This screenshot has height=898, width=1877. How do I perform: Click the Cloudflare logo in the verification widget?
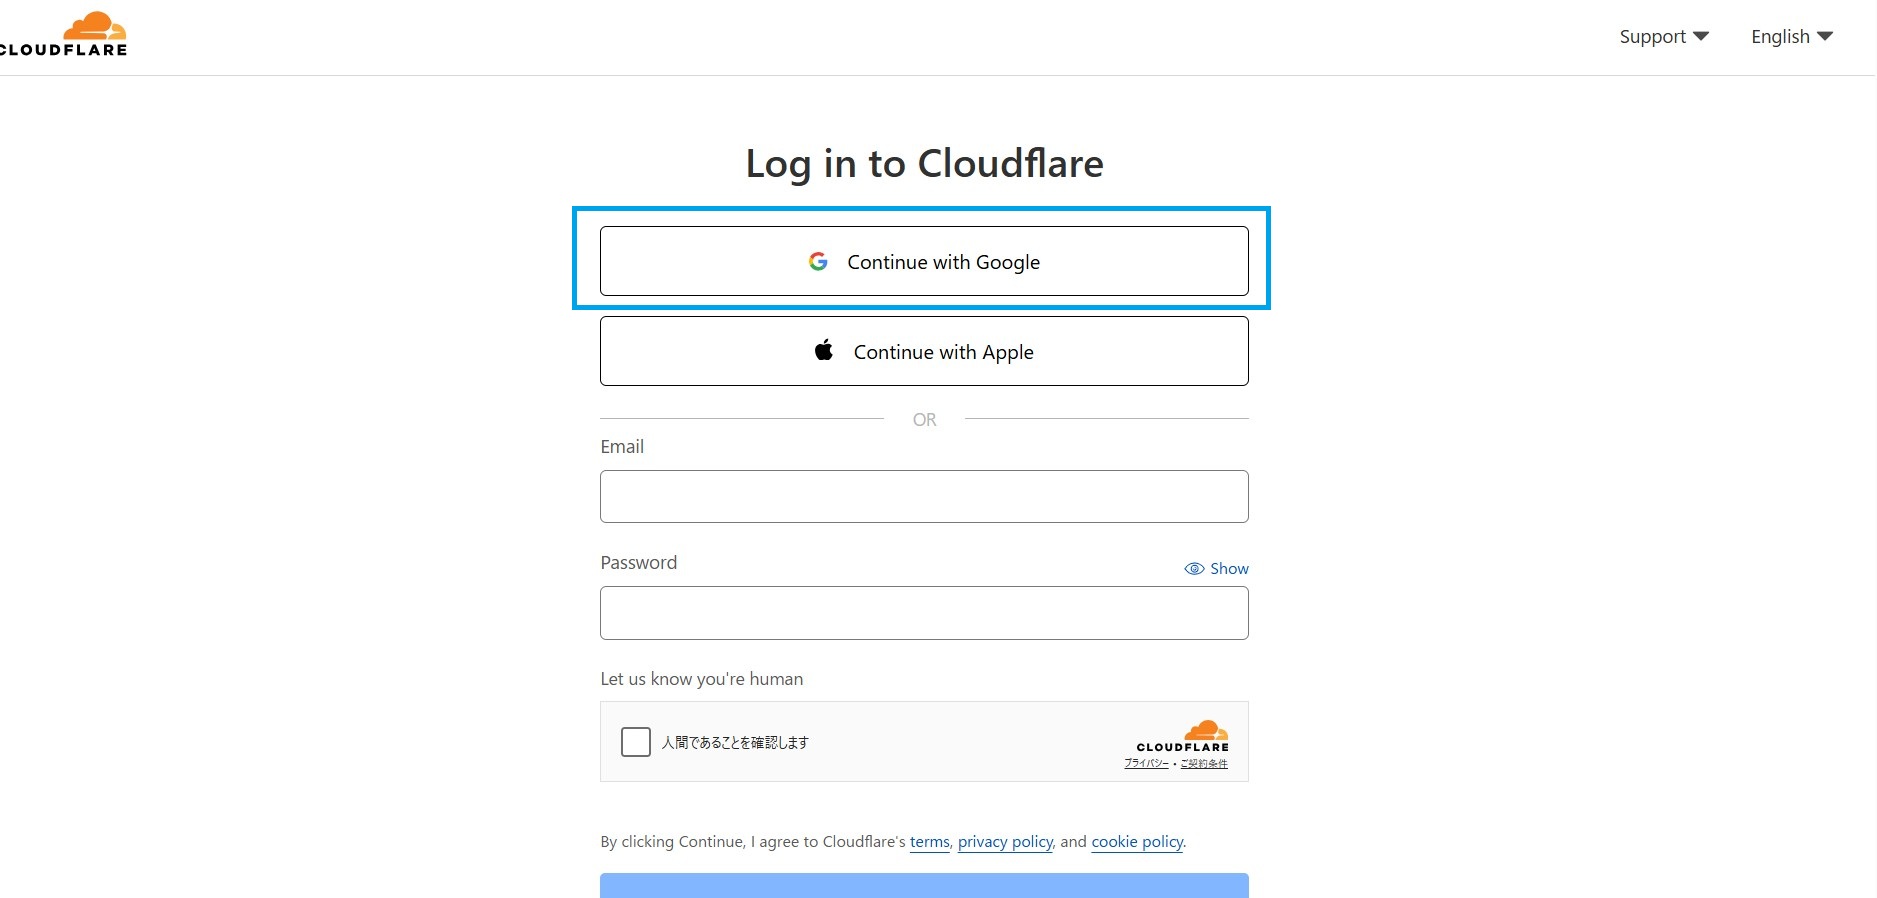click(1184, 735)
